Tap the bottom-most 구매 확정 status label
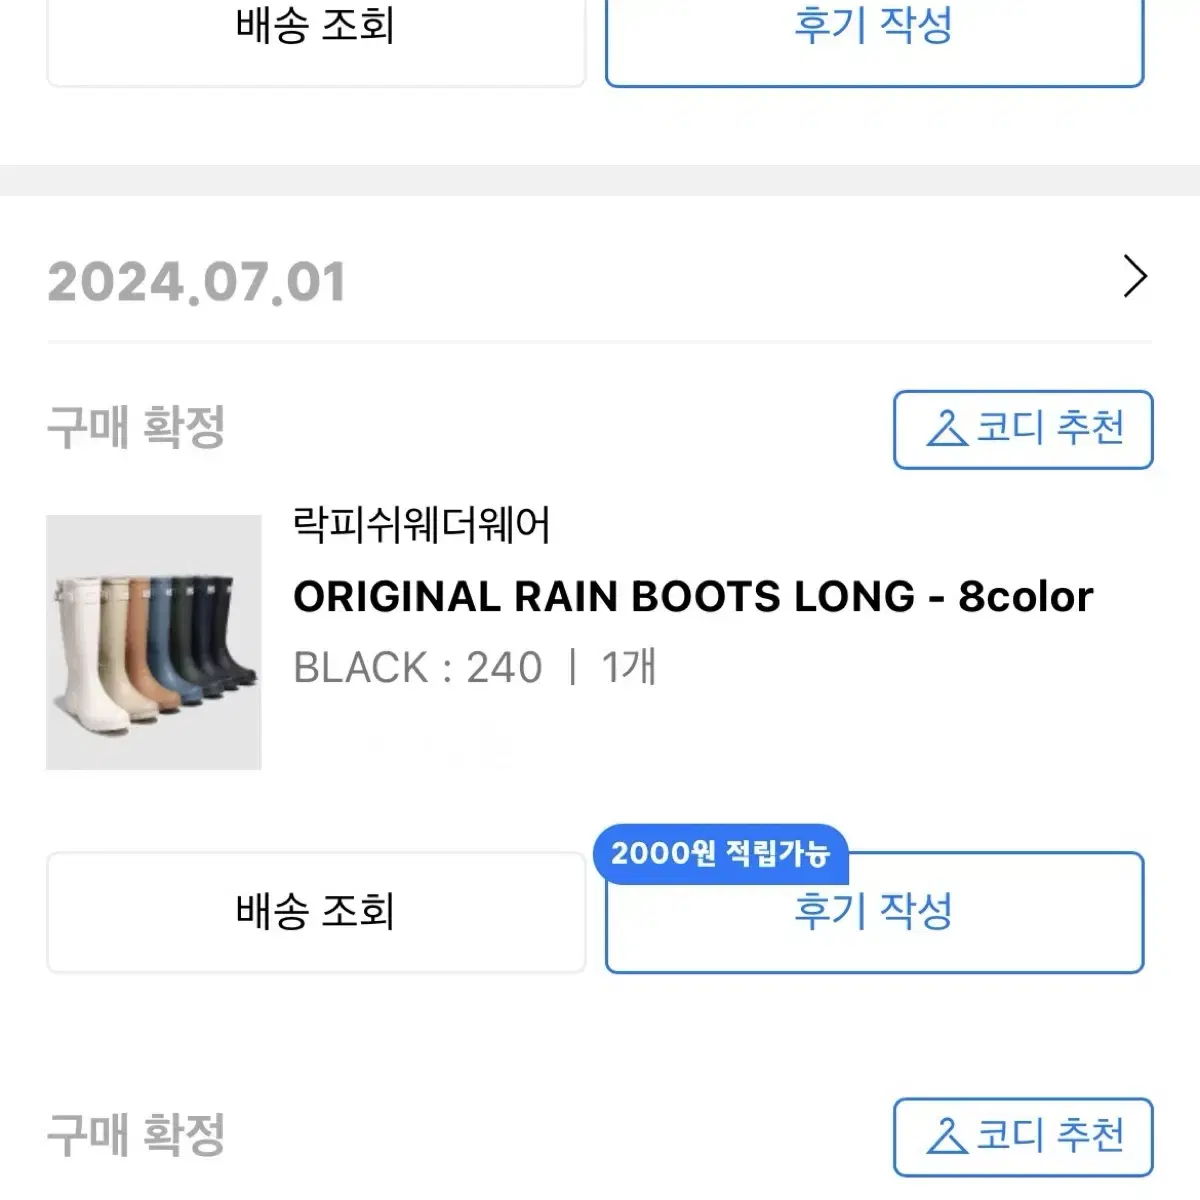 pyautogui.click(x=136, y=1136)
